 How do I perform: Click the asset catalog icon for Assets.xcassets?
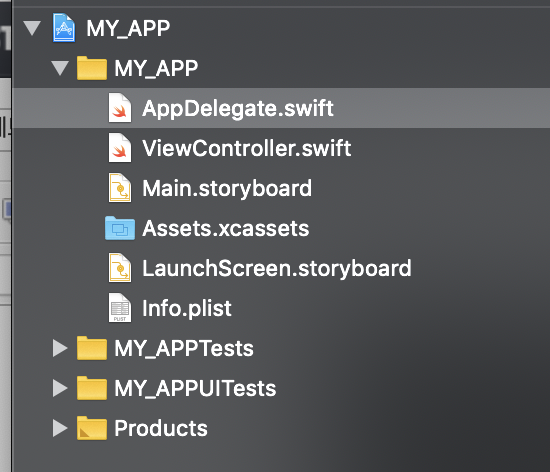pyautogui.click(x=120, y=228)
